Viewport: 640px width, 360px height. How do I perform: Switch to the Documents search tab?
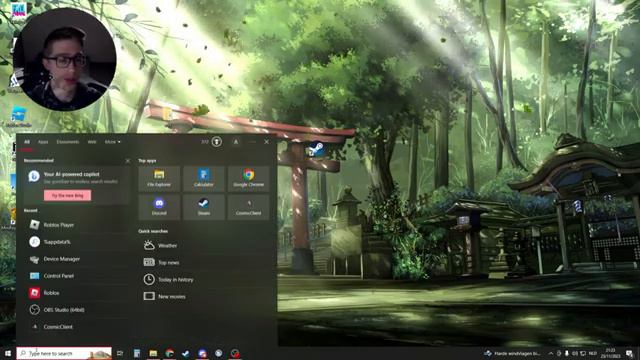68,142
